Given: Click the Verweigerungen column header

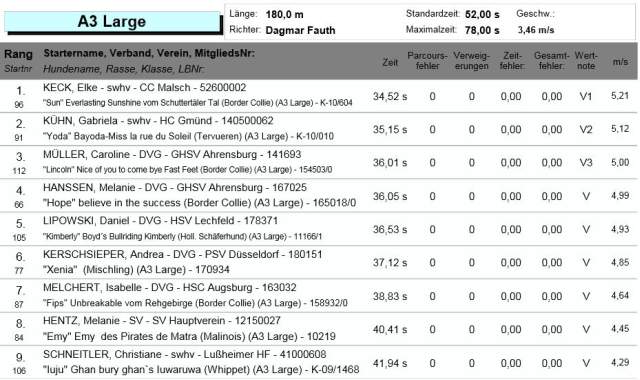Looking at the screenshot, I should coord(471,61).
